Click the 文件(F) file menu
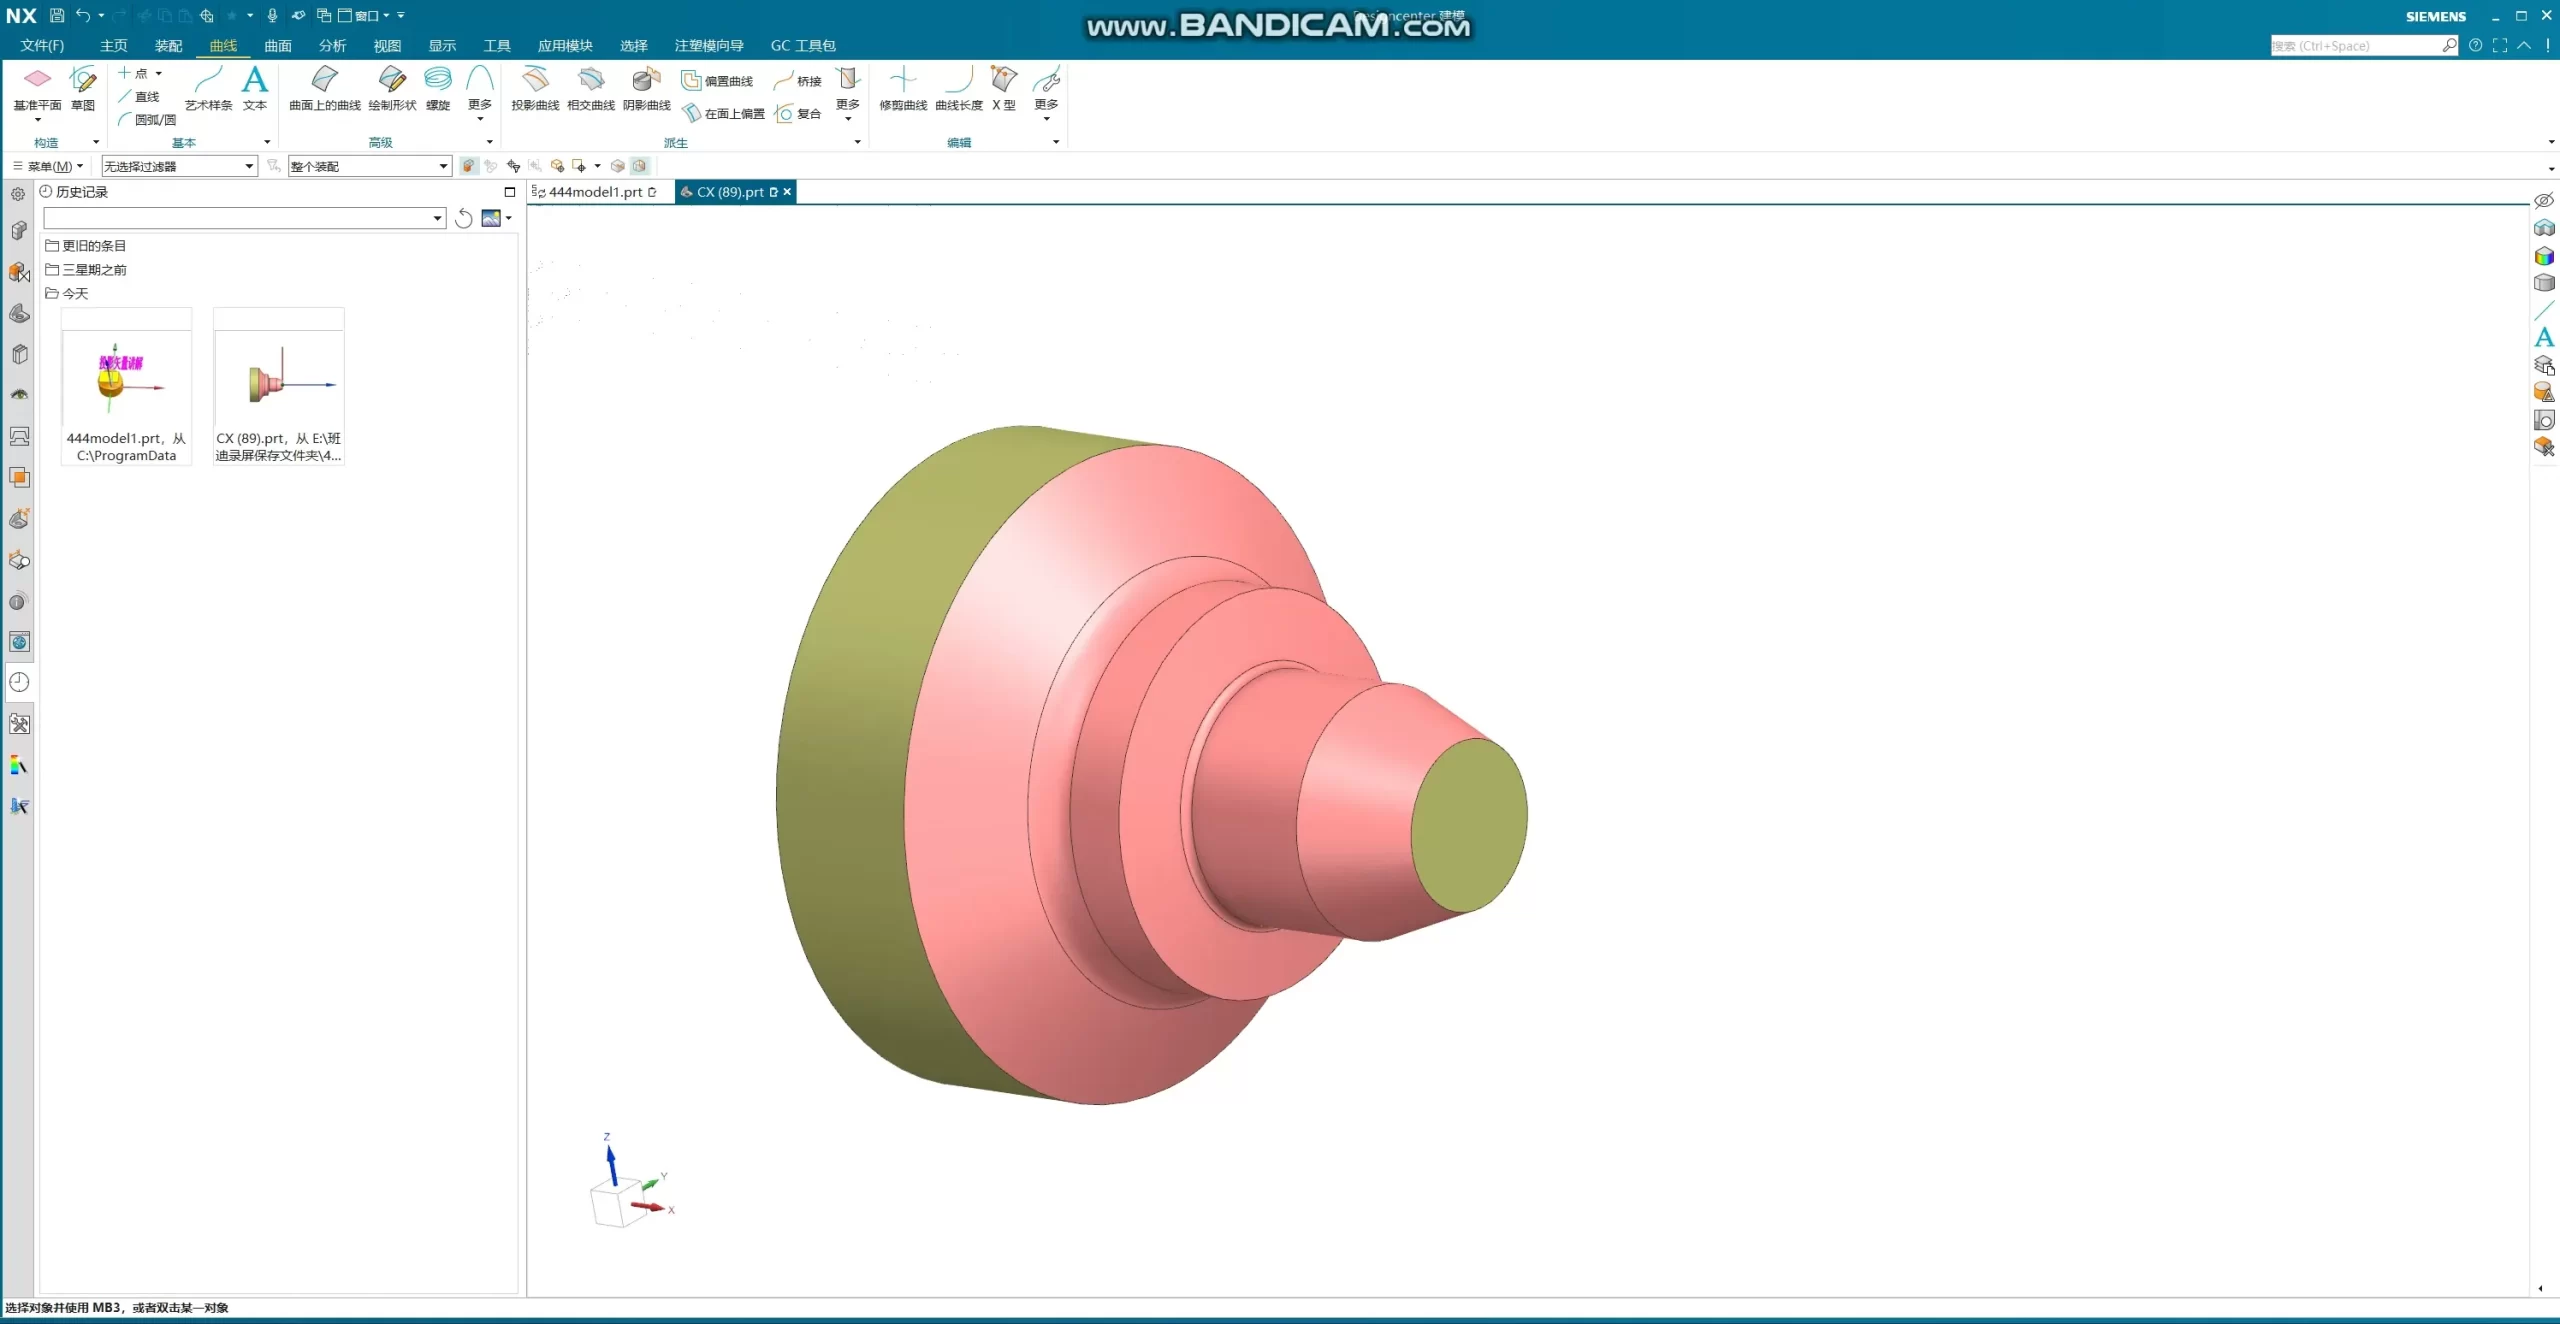The image size is (2560, 1324). (x=42, y=46)
